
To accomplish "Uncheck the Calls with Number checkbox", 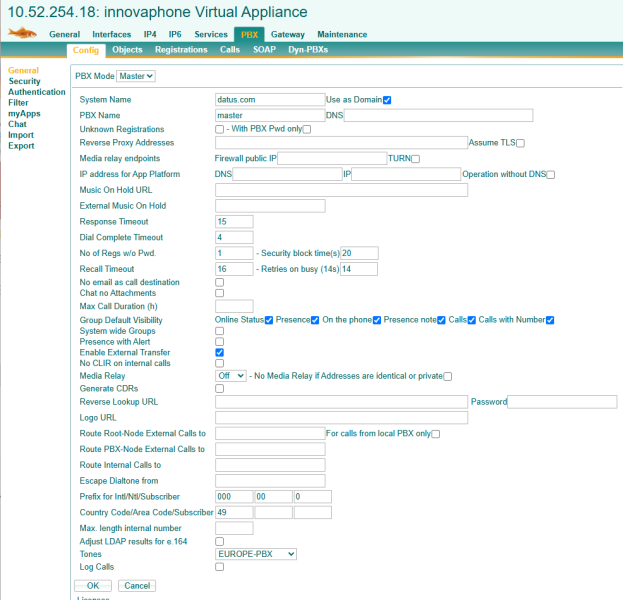I will 550,320.
